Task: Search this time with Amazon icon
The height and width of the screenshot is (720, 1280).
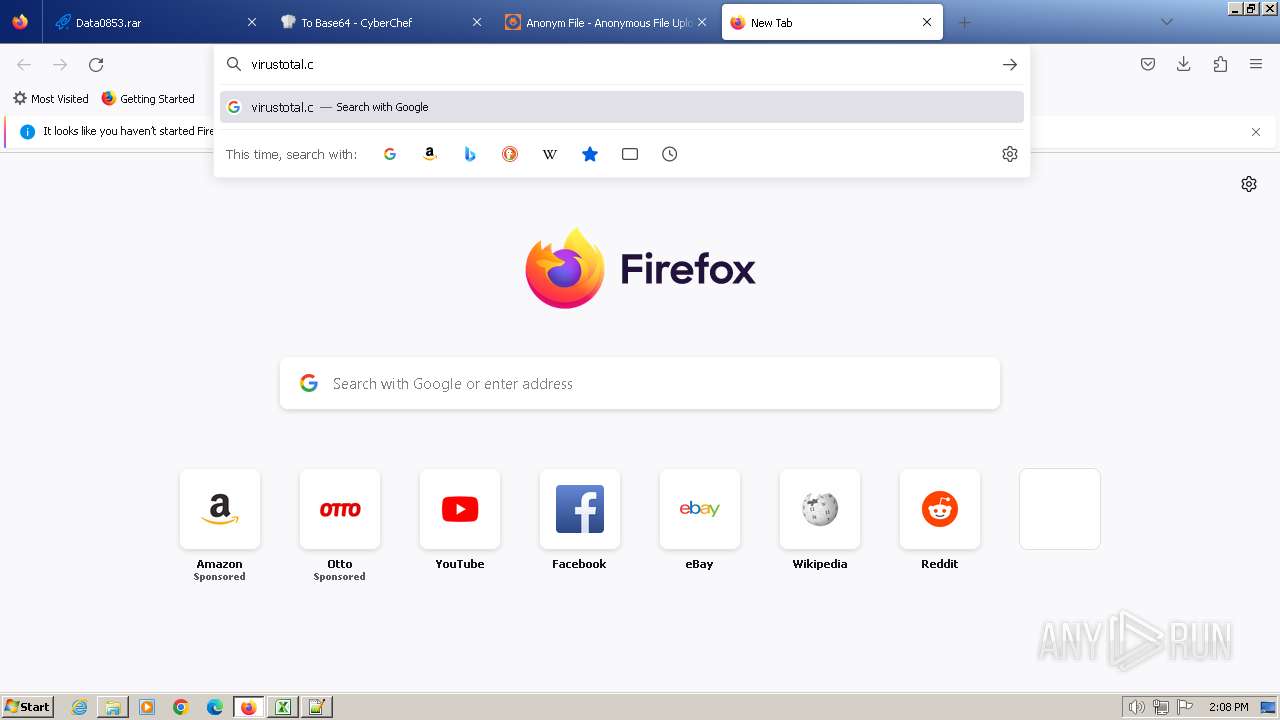Action: (x=430, y=154)
